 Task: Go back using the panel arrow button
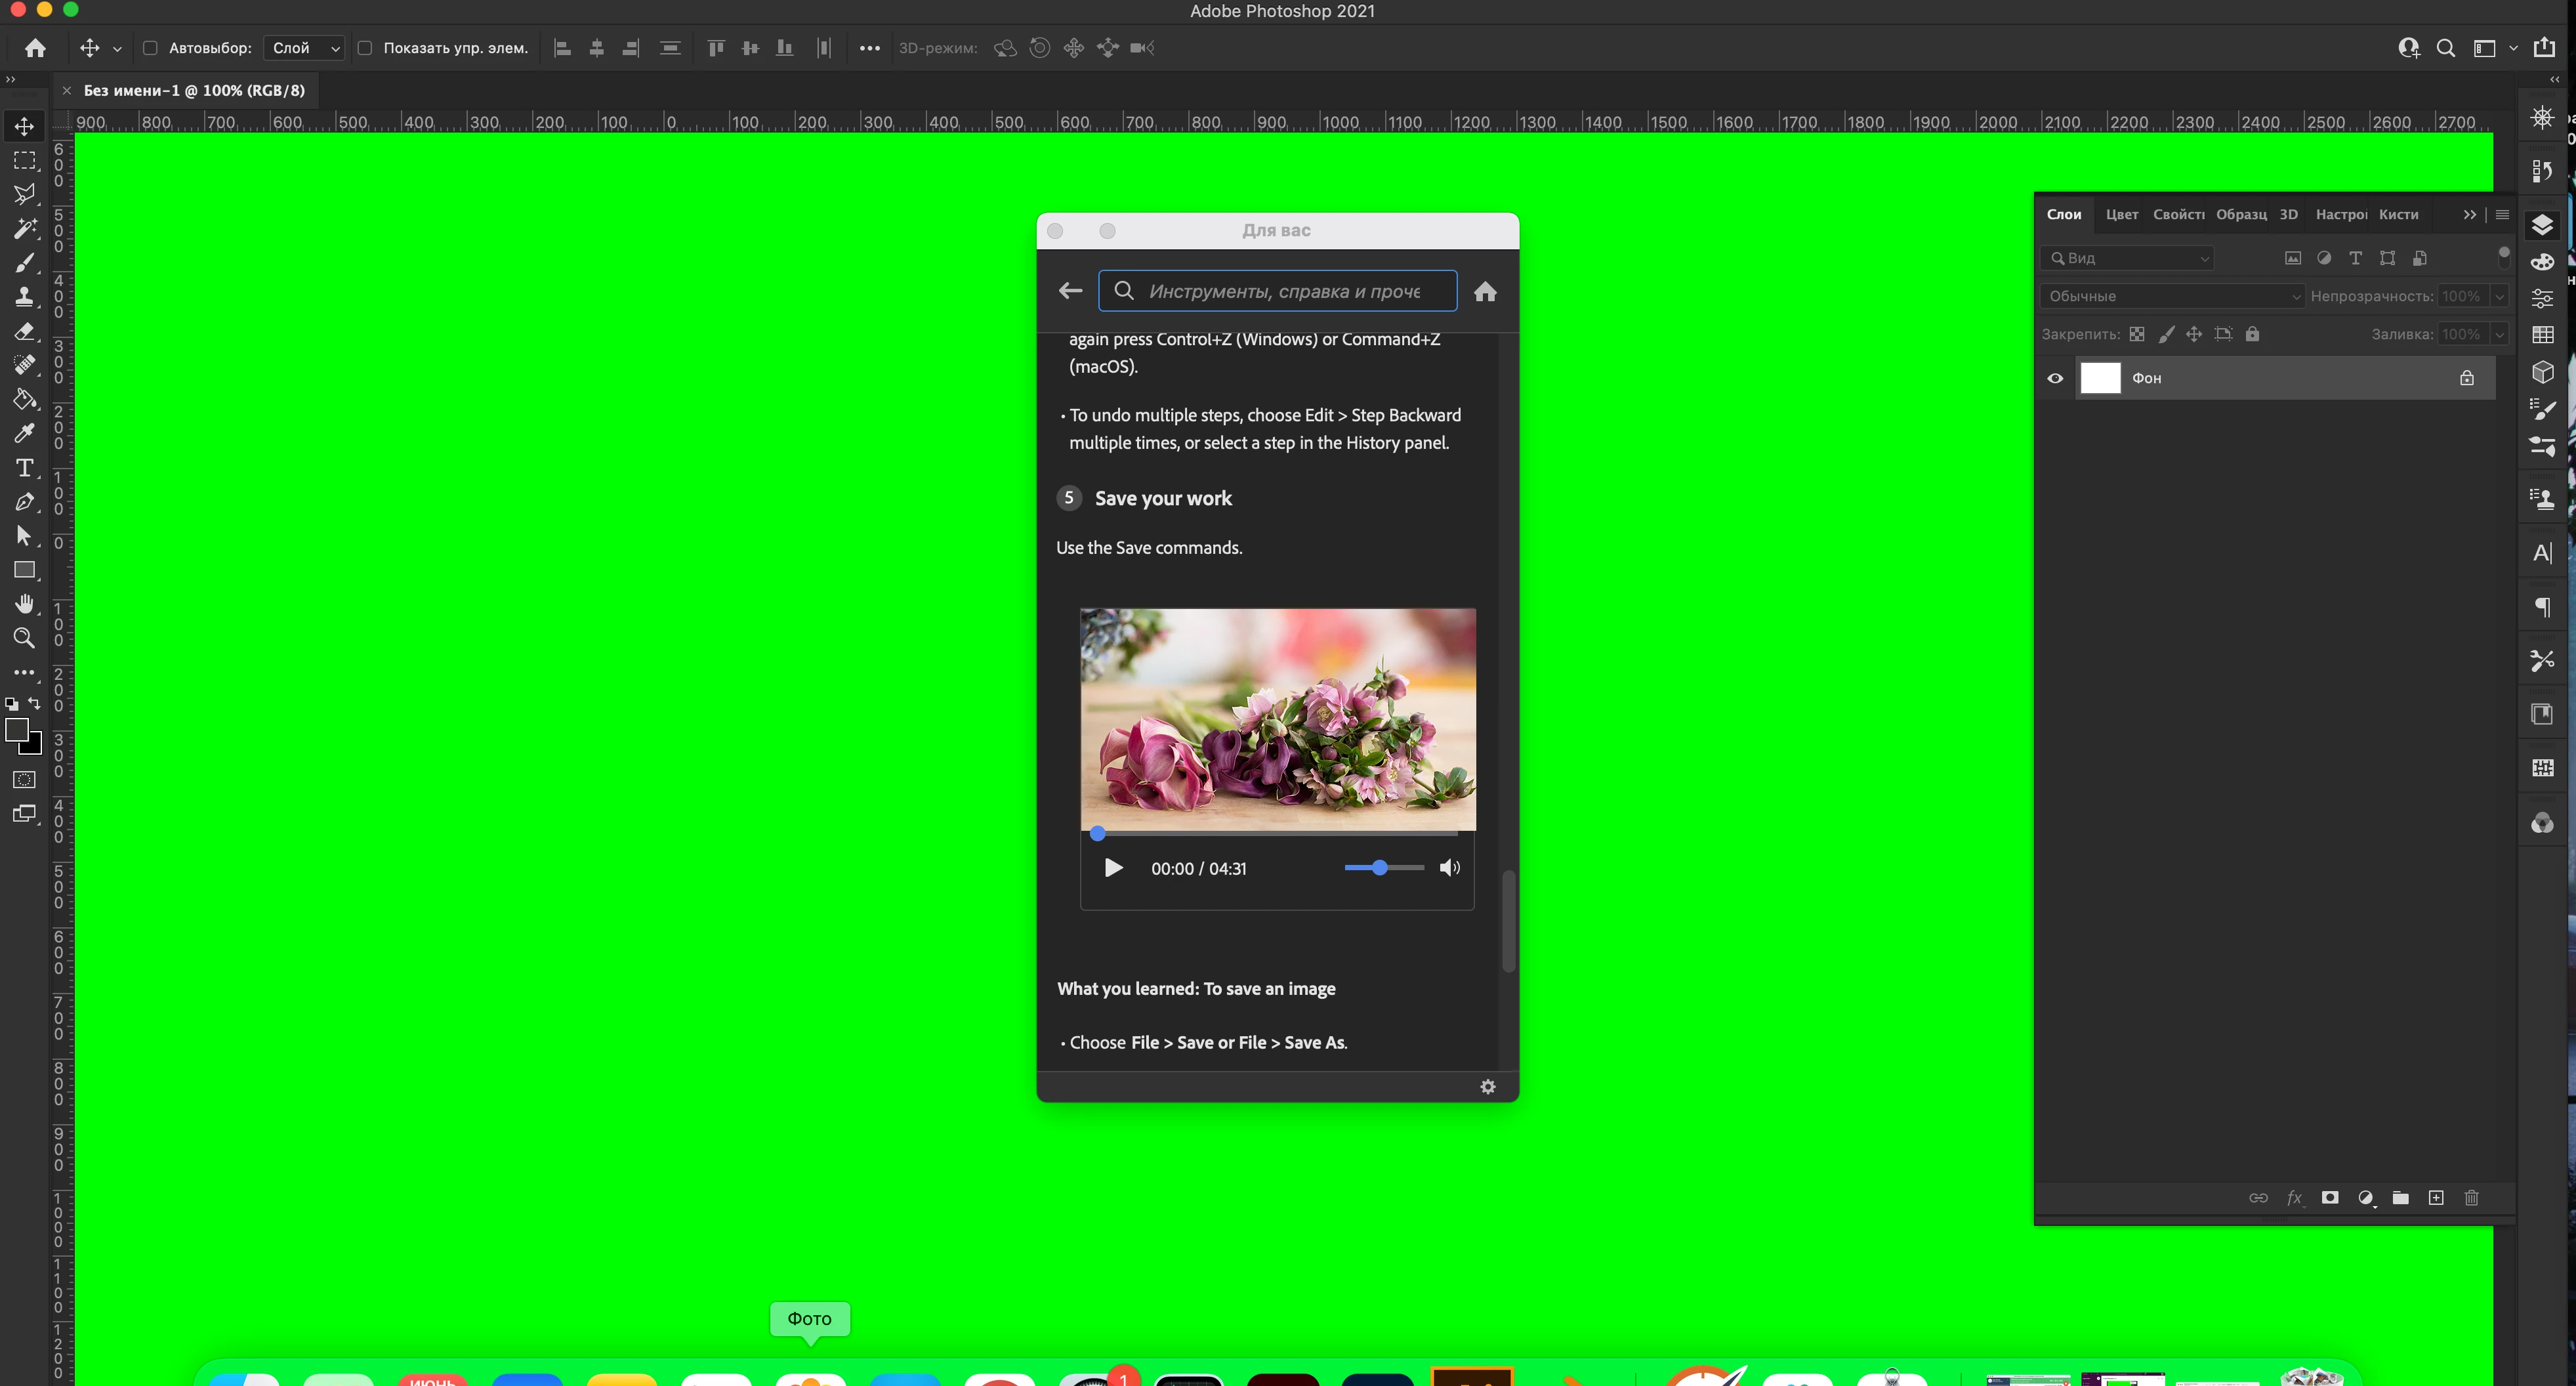[1070, 291]
